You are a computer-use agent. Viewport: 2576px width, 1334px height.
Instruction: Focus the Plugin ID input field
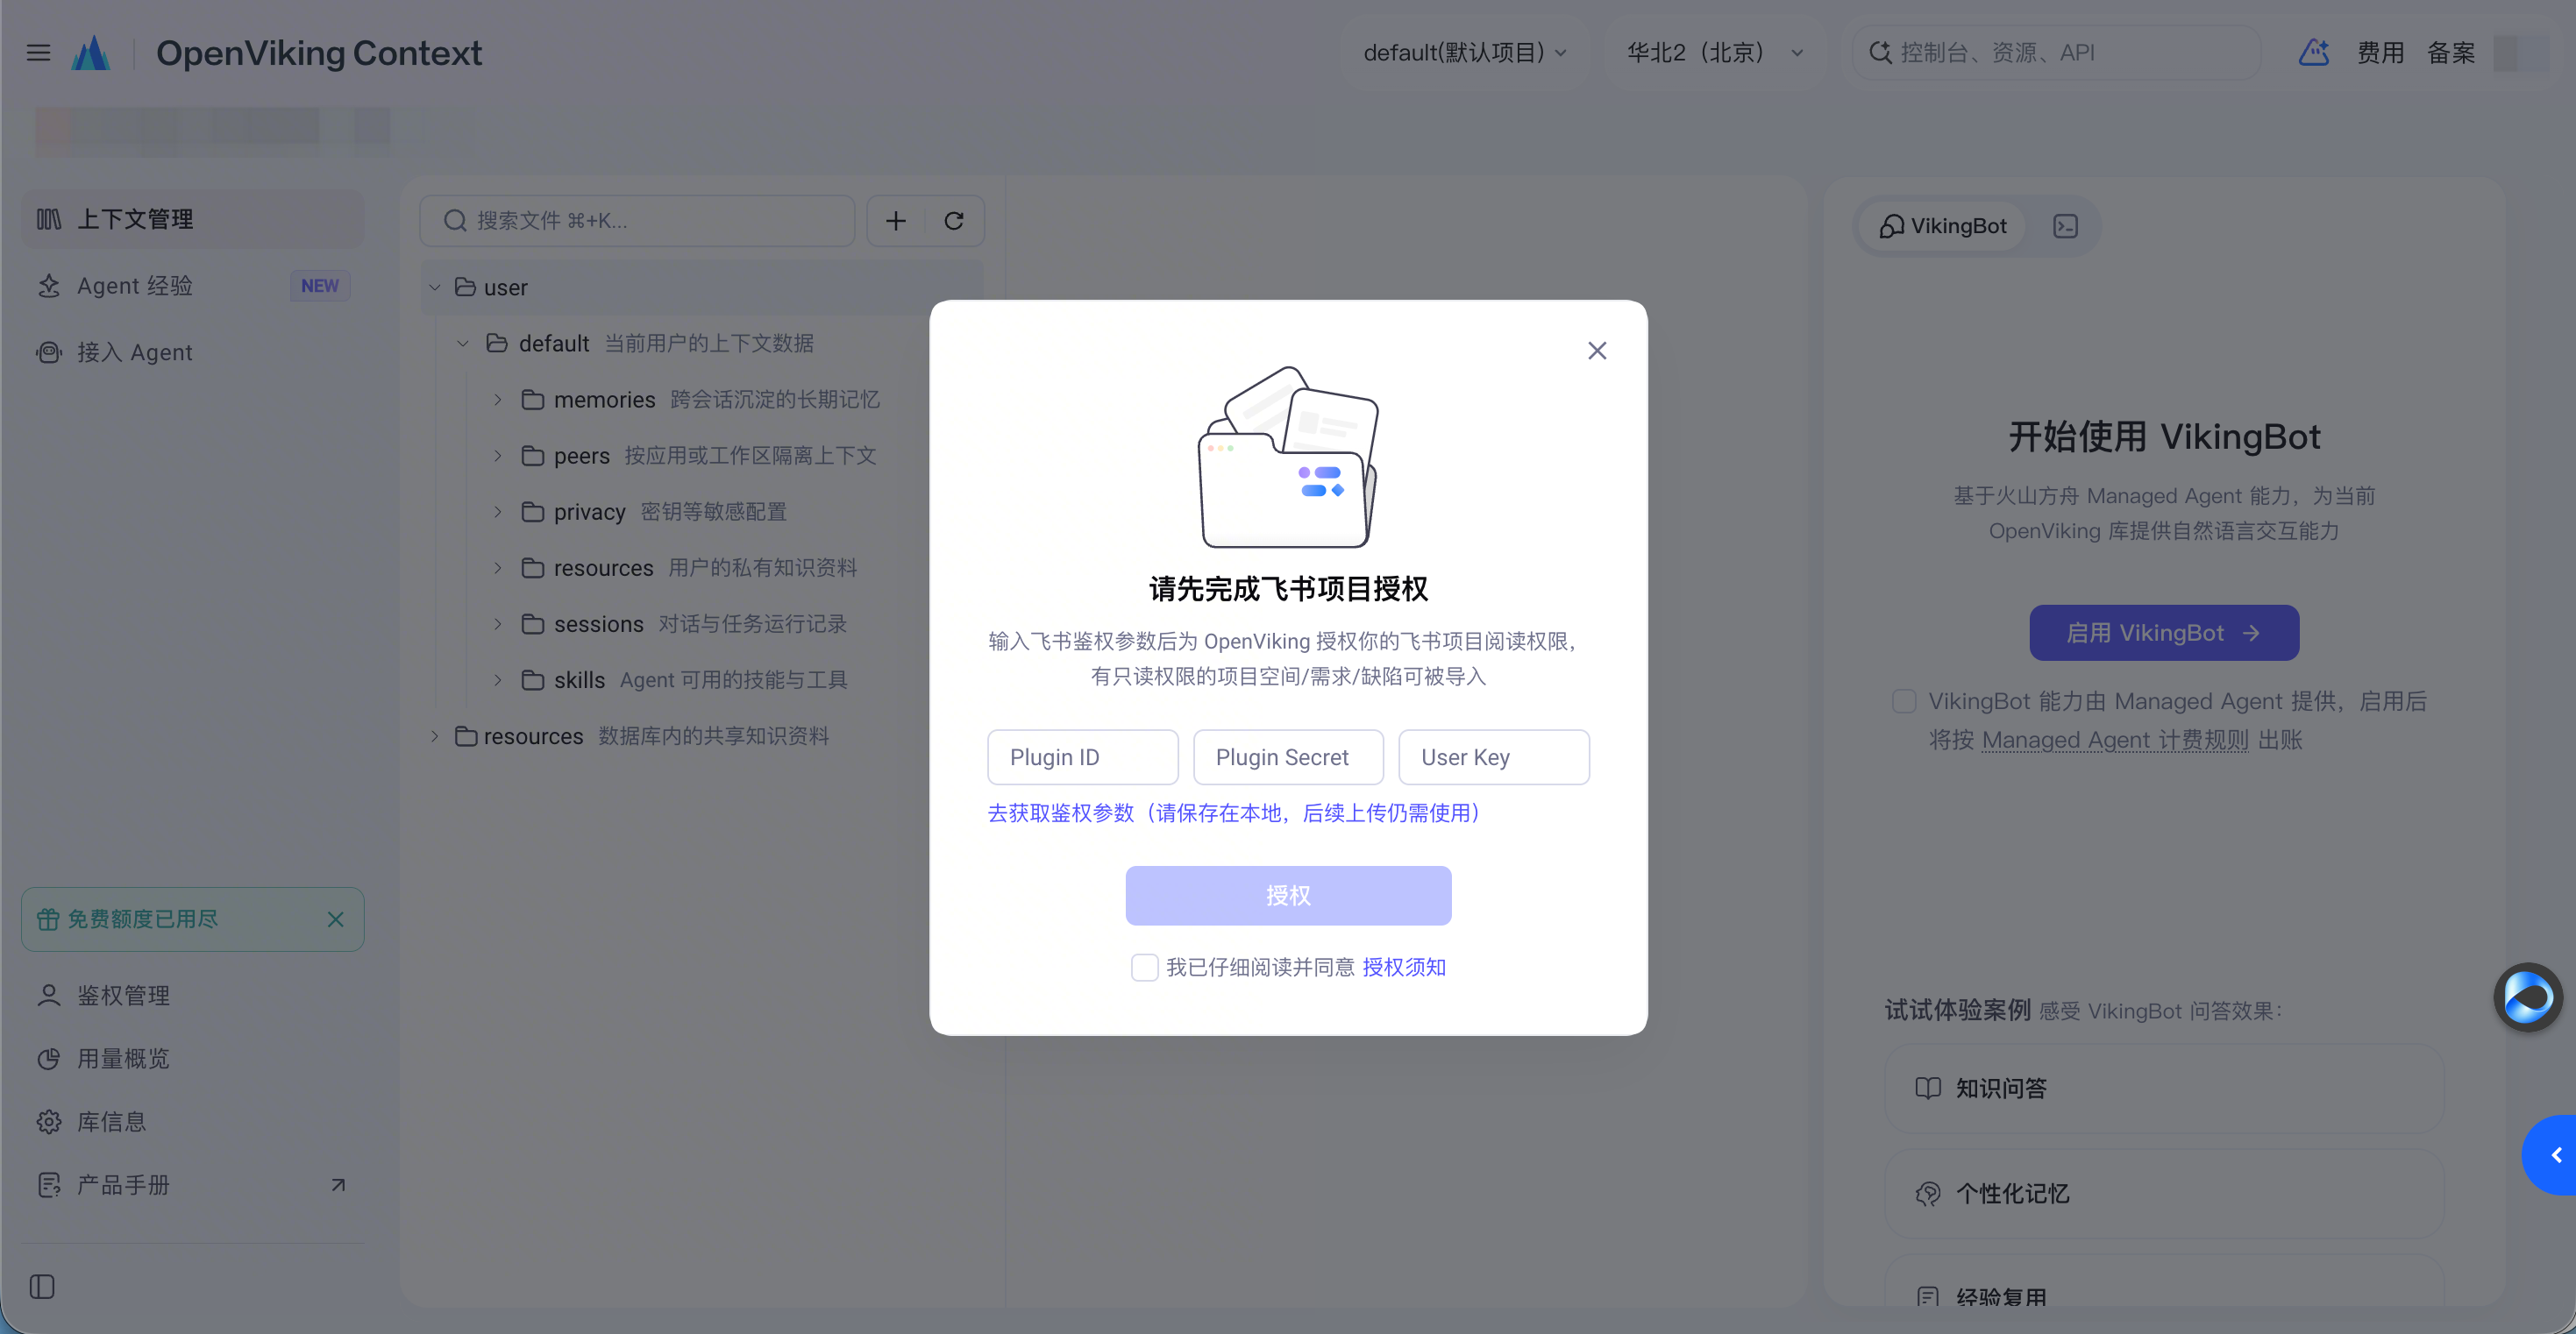[x=1083, y=757]
